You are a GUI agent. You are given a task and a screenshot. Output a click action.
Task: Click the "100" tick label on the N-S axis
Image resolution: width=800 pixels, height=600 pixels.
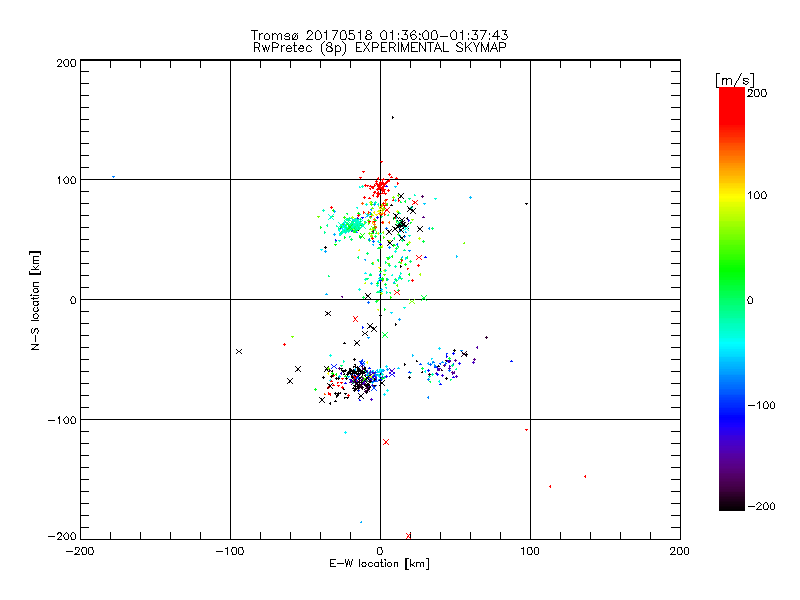pos(66,180)
